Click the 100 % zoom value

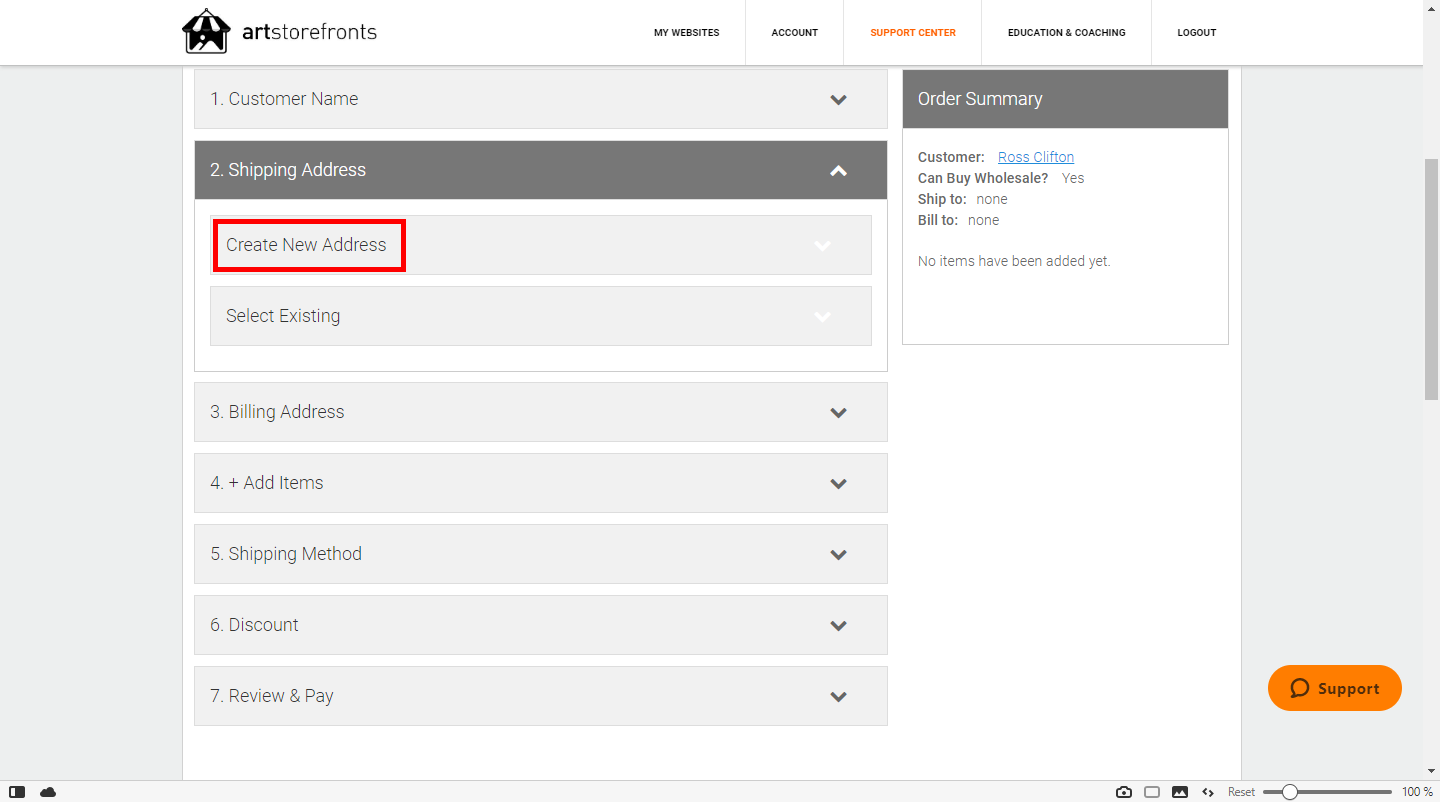(x=1417, y=792)
